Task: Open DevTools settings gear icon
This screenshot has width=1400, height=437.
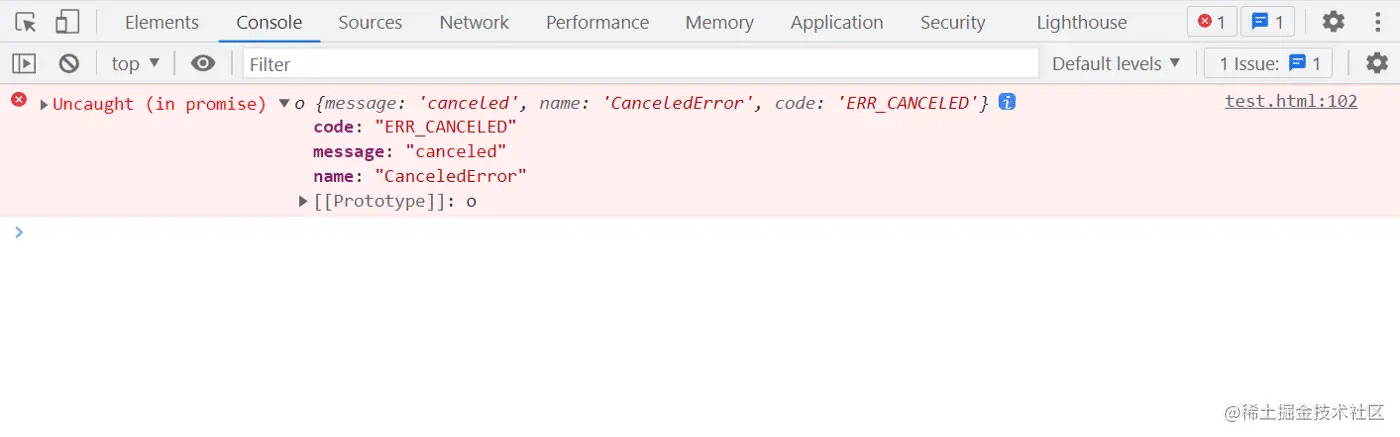Action: pyautogui.click(x=1333, y=22)
